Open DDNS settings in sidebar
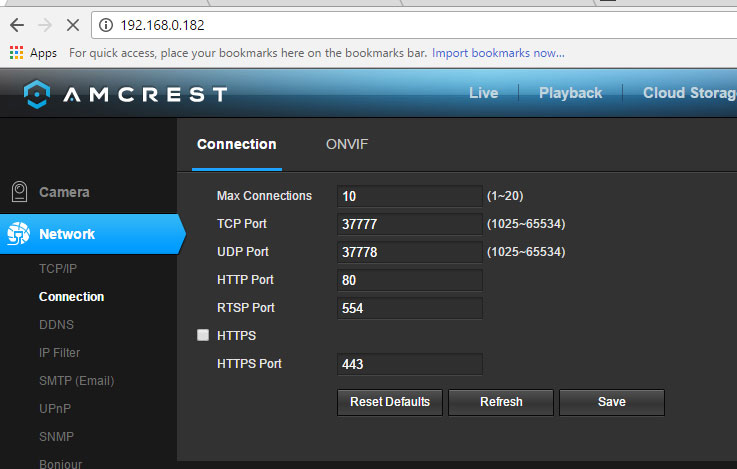Screen dimensions: 737x469 (x=56, y=324)
